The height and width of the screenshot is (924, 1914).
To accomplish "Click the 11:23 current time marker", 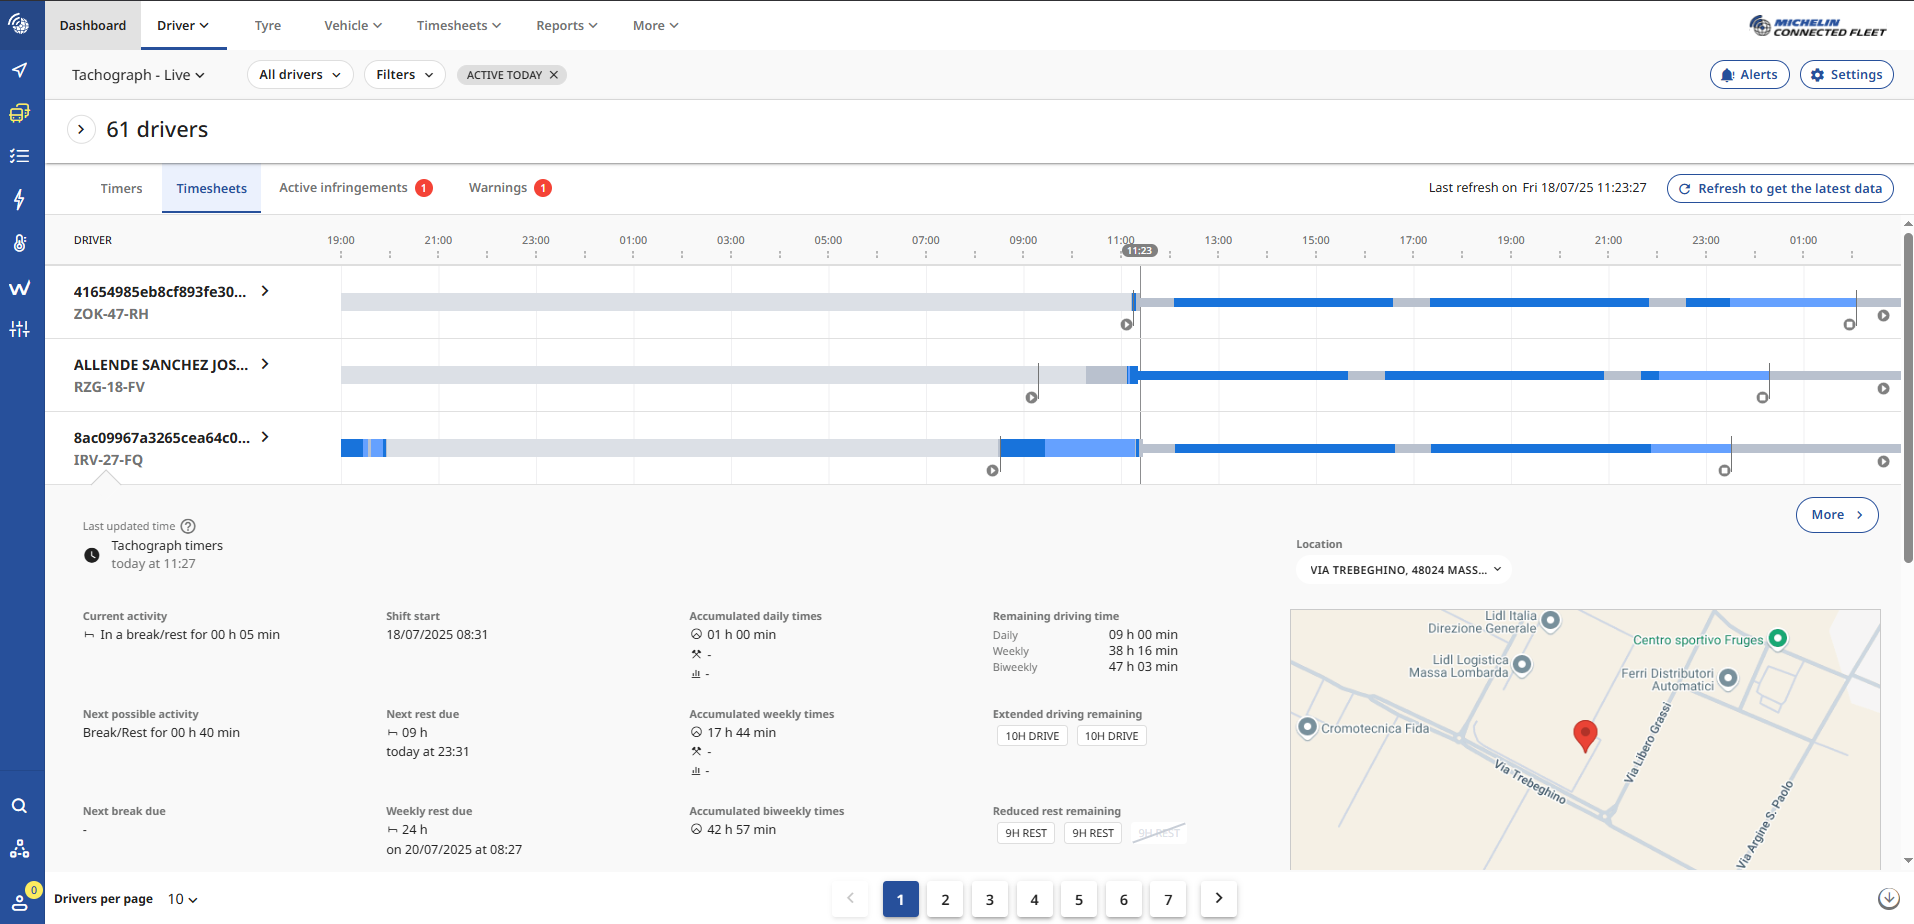I will (x=1139, y=251).
